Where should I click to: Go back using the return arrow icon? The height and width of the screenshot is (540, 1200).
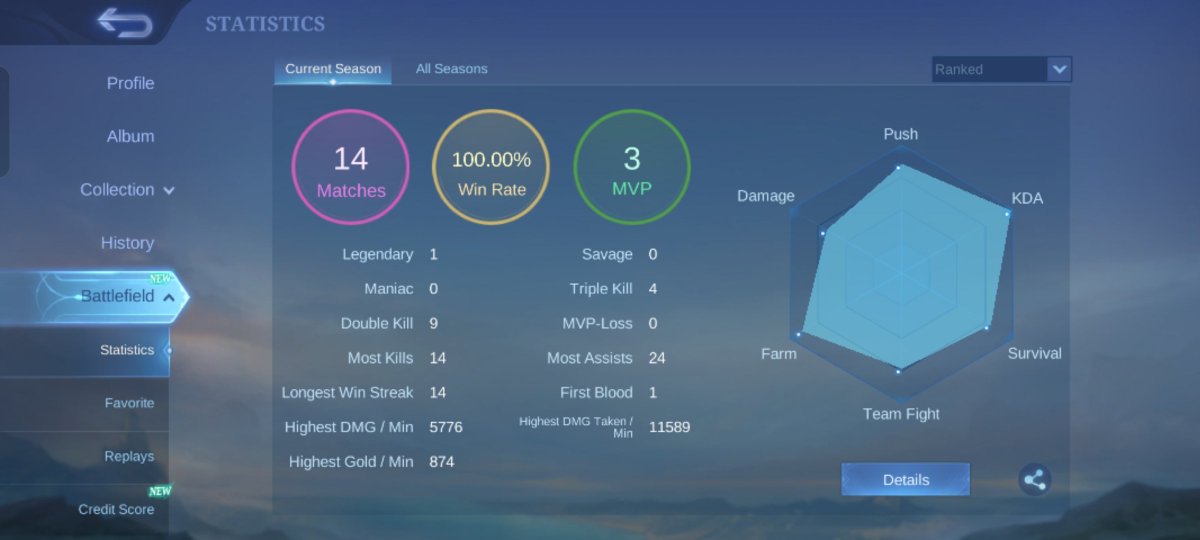coord(125,22)
